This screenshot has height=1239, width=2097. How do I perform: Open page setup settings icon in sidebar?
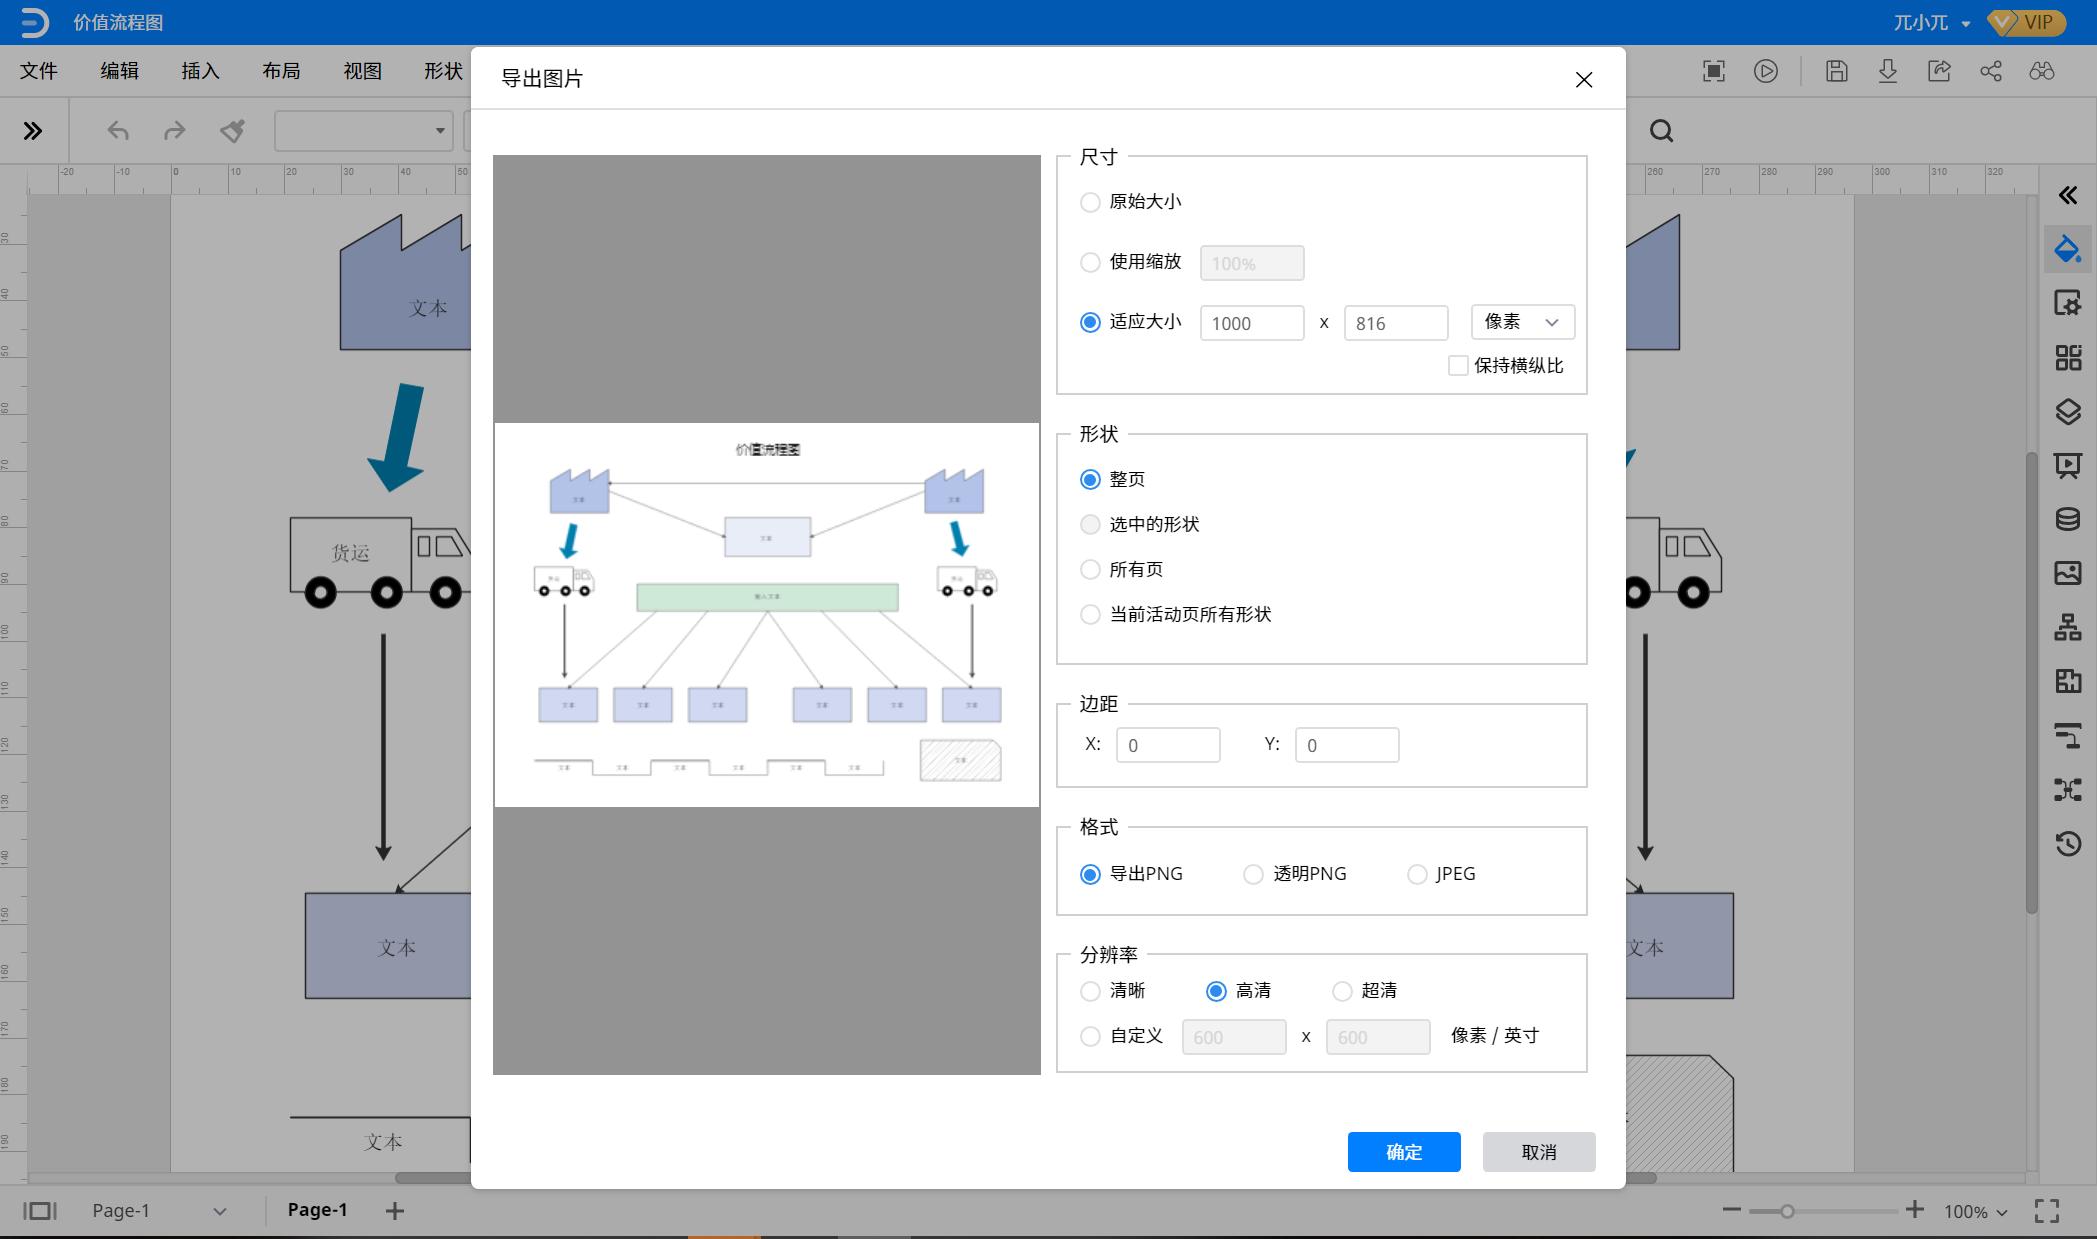click(x=2069, y=303)
